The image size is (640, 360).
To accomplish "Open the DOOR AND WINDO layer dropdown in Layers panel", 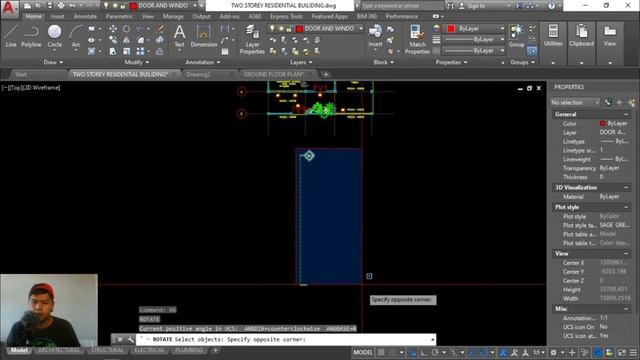I will pos(361,29).
